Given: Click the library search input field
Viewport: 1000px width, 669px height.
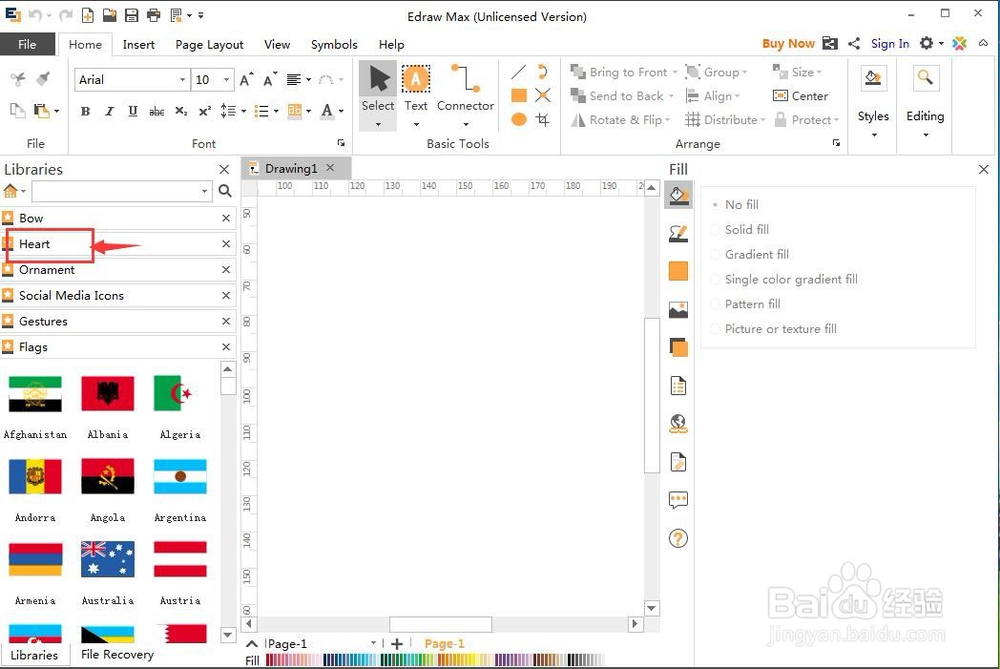Looking at the screenshot, I should point(115,191).
